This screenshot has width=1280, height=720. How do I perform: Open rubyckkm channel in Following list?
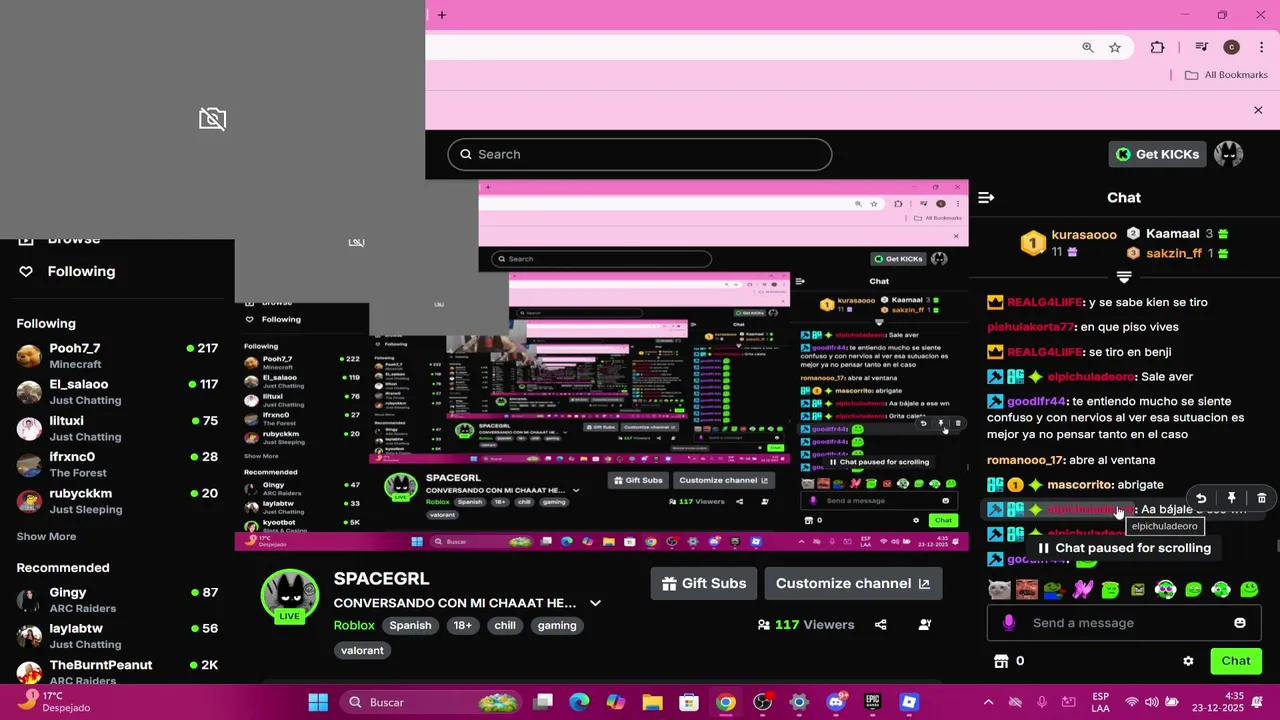(x=117, y=500)
